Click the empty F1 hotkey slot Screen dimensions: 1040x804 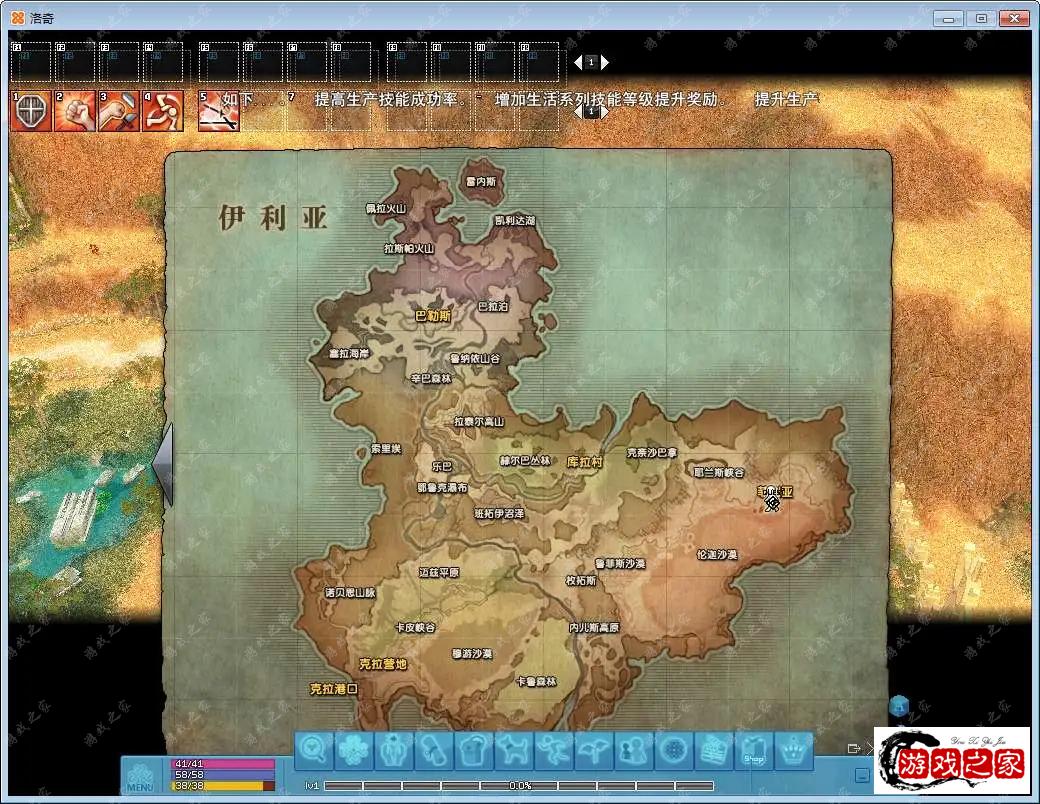tap(30, 62)
